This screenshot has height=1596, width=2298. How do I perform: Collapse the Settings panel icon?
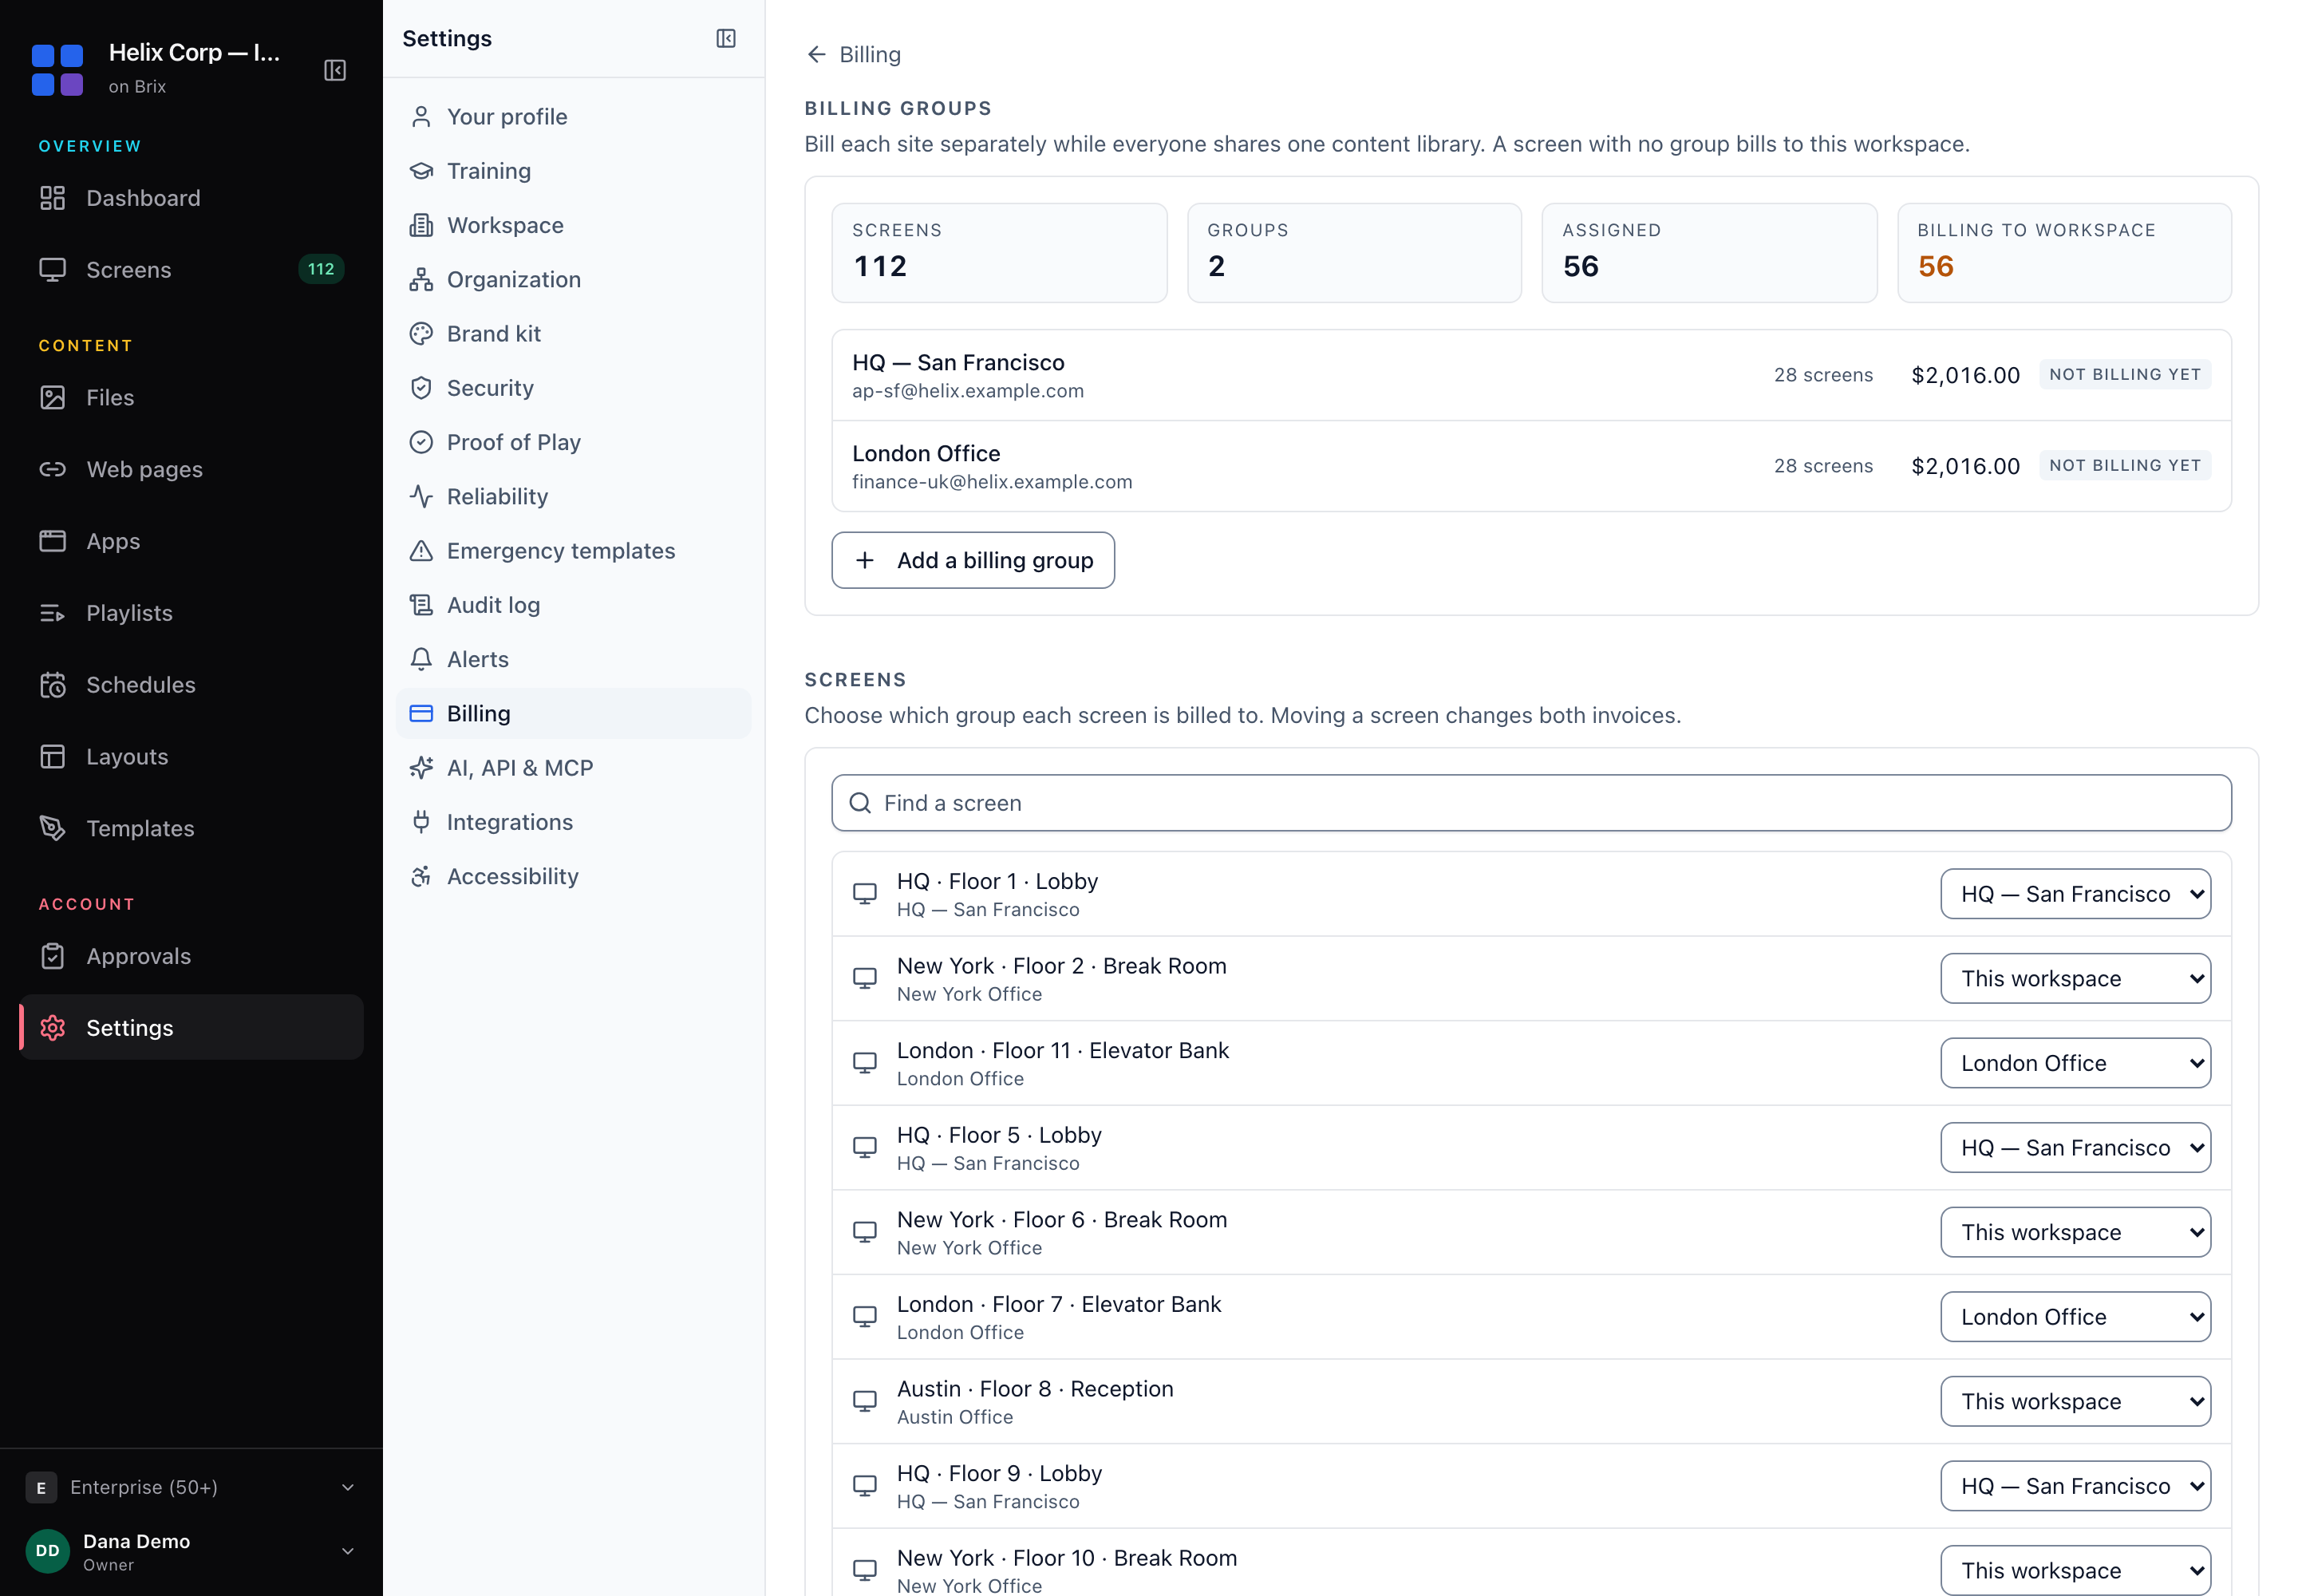click(726, 38)
